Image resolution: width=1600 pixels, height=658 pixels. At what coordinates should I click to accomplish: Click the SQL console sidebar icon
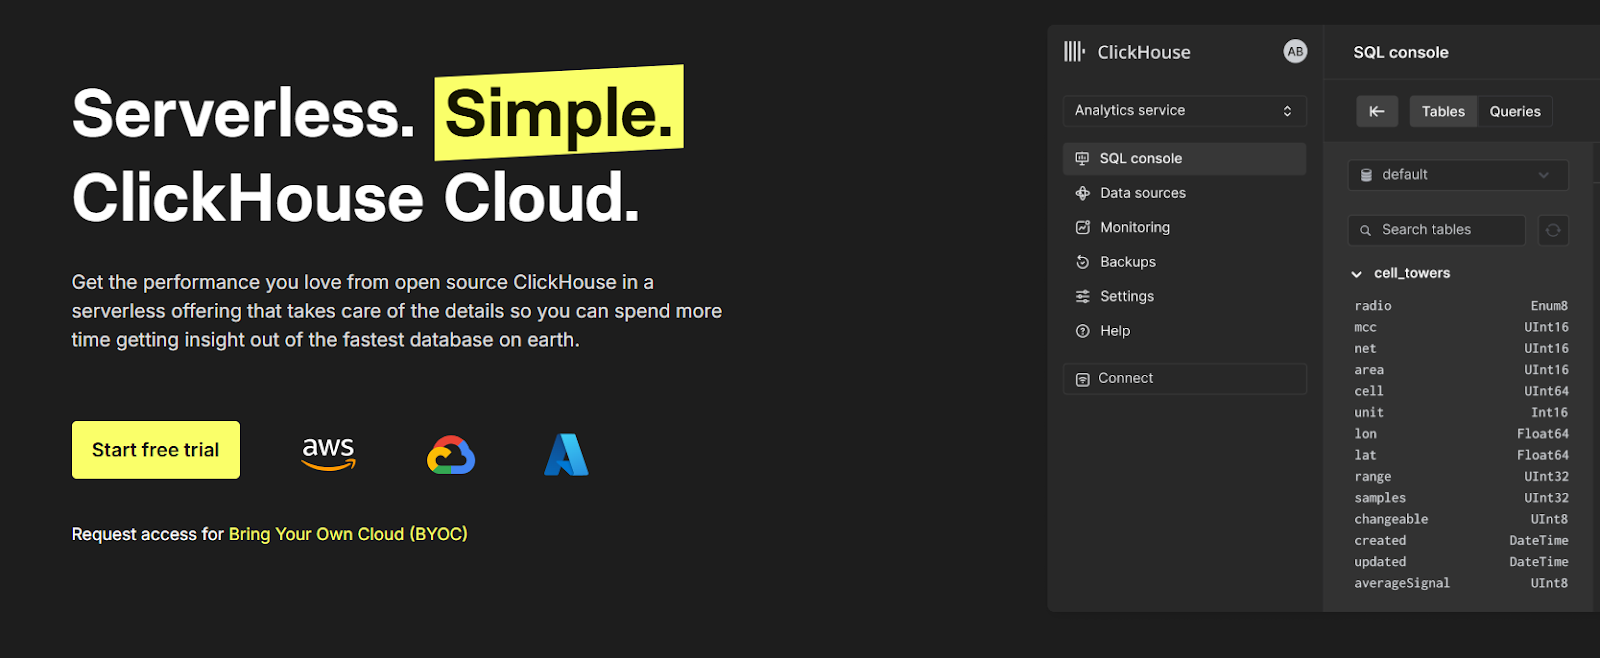click(1082, 159)
